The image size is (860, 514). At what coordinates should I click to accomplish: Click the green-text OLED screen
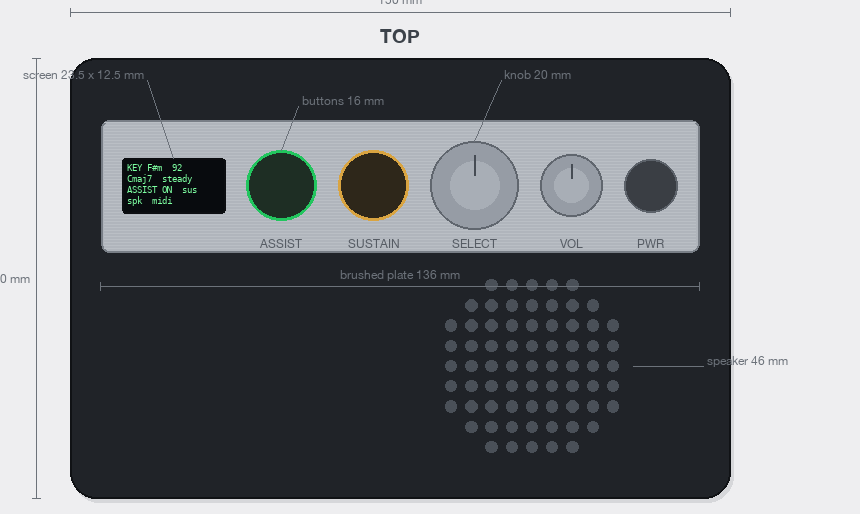click(174, 186)
